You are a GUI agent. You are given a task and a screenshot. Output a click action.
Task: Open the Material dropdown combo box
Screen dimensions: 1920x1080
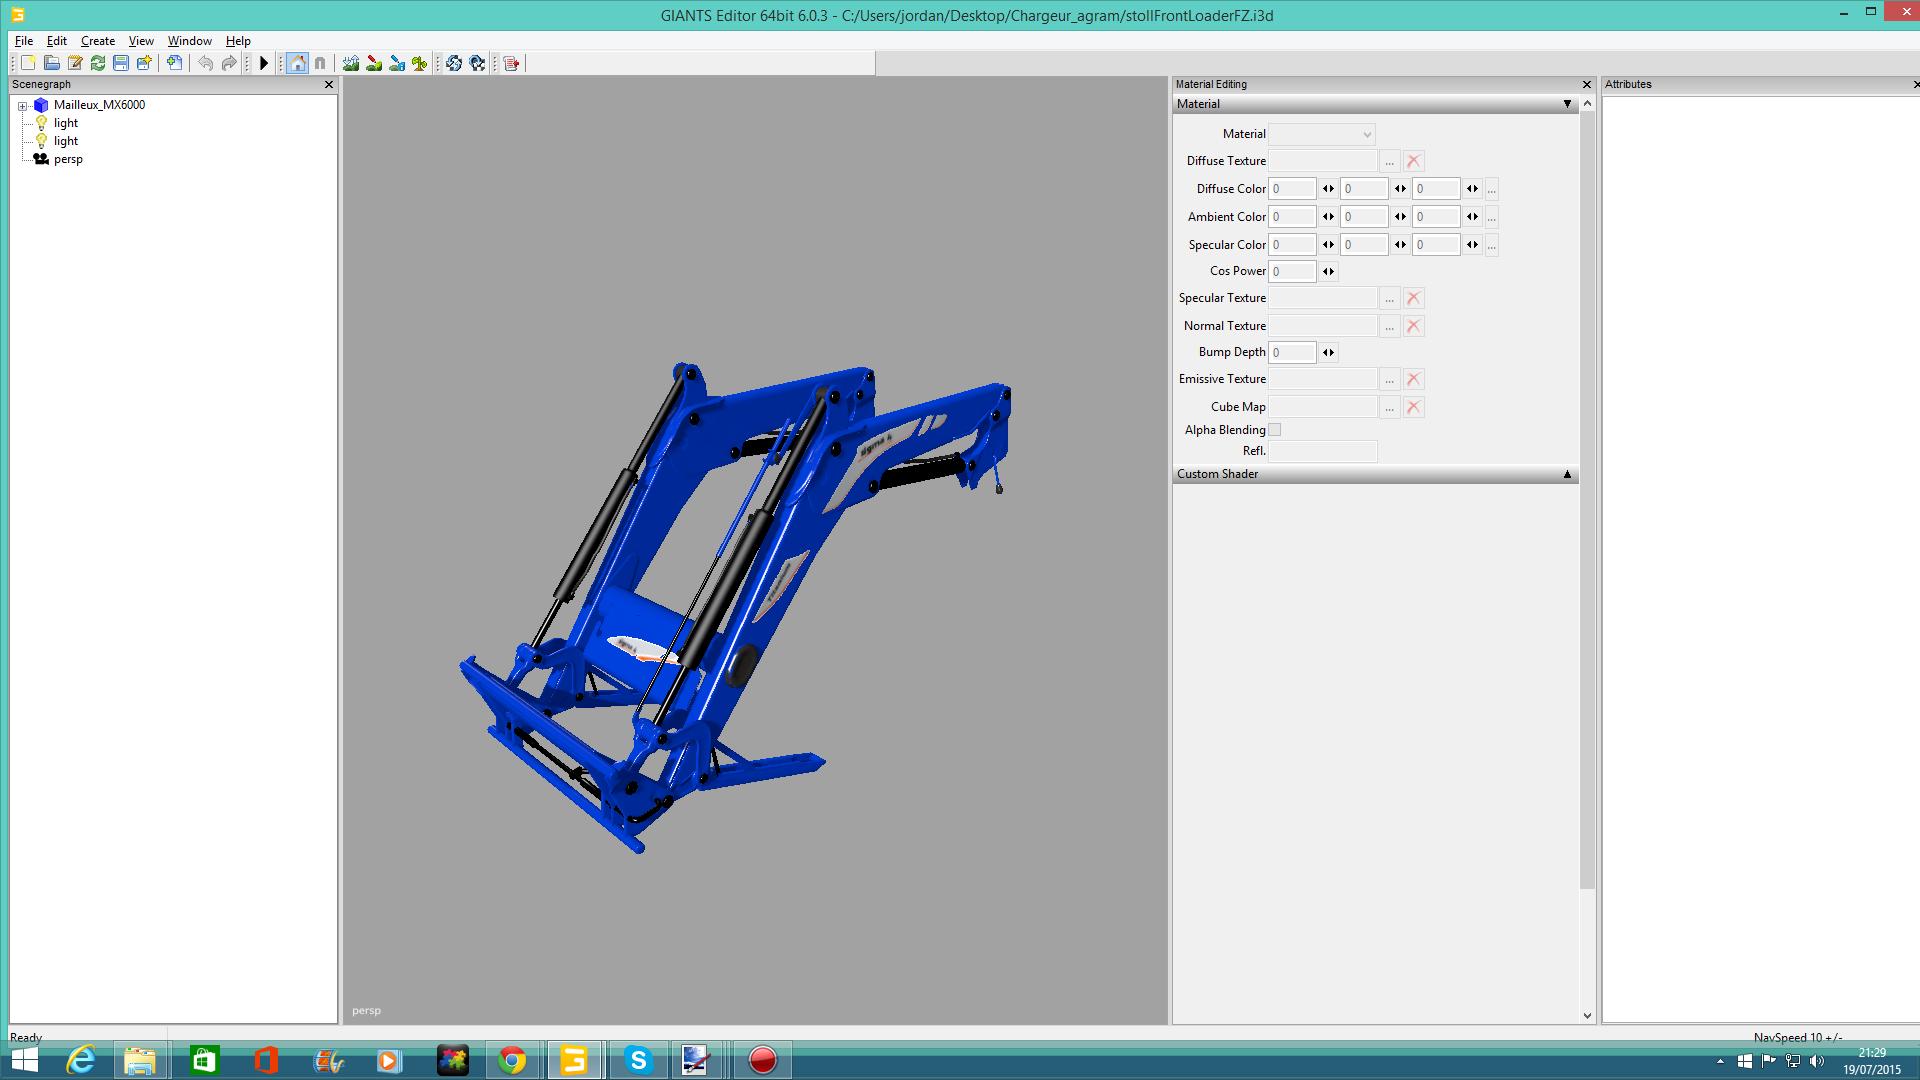click(x=1321, y=134)
